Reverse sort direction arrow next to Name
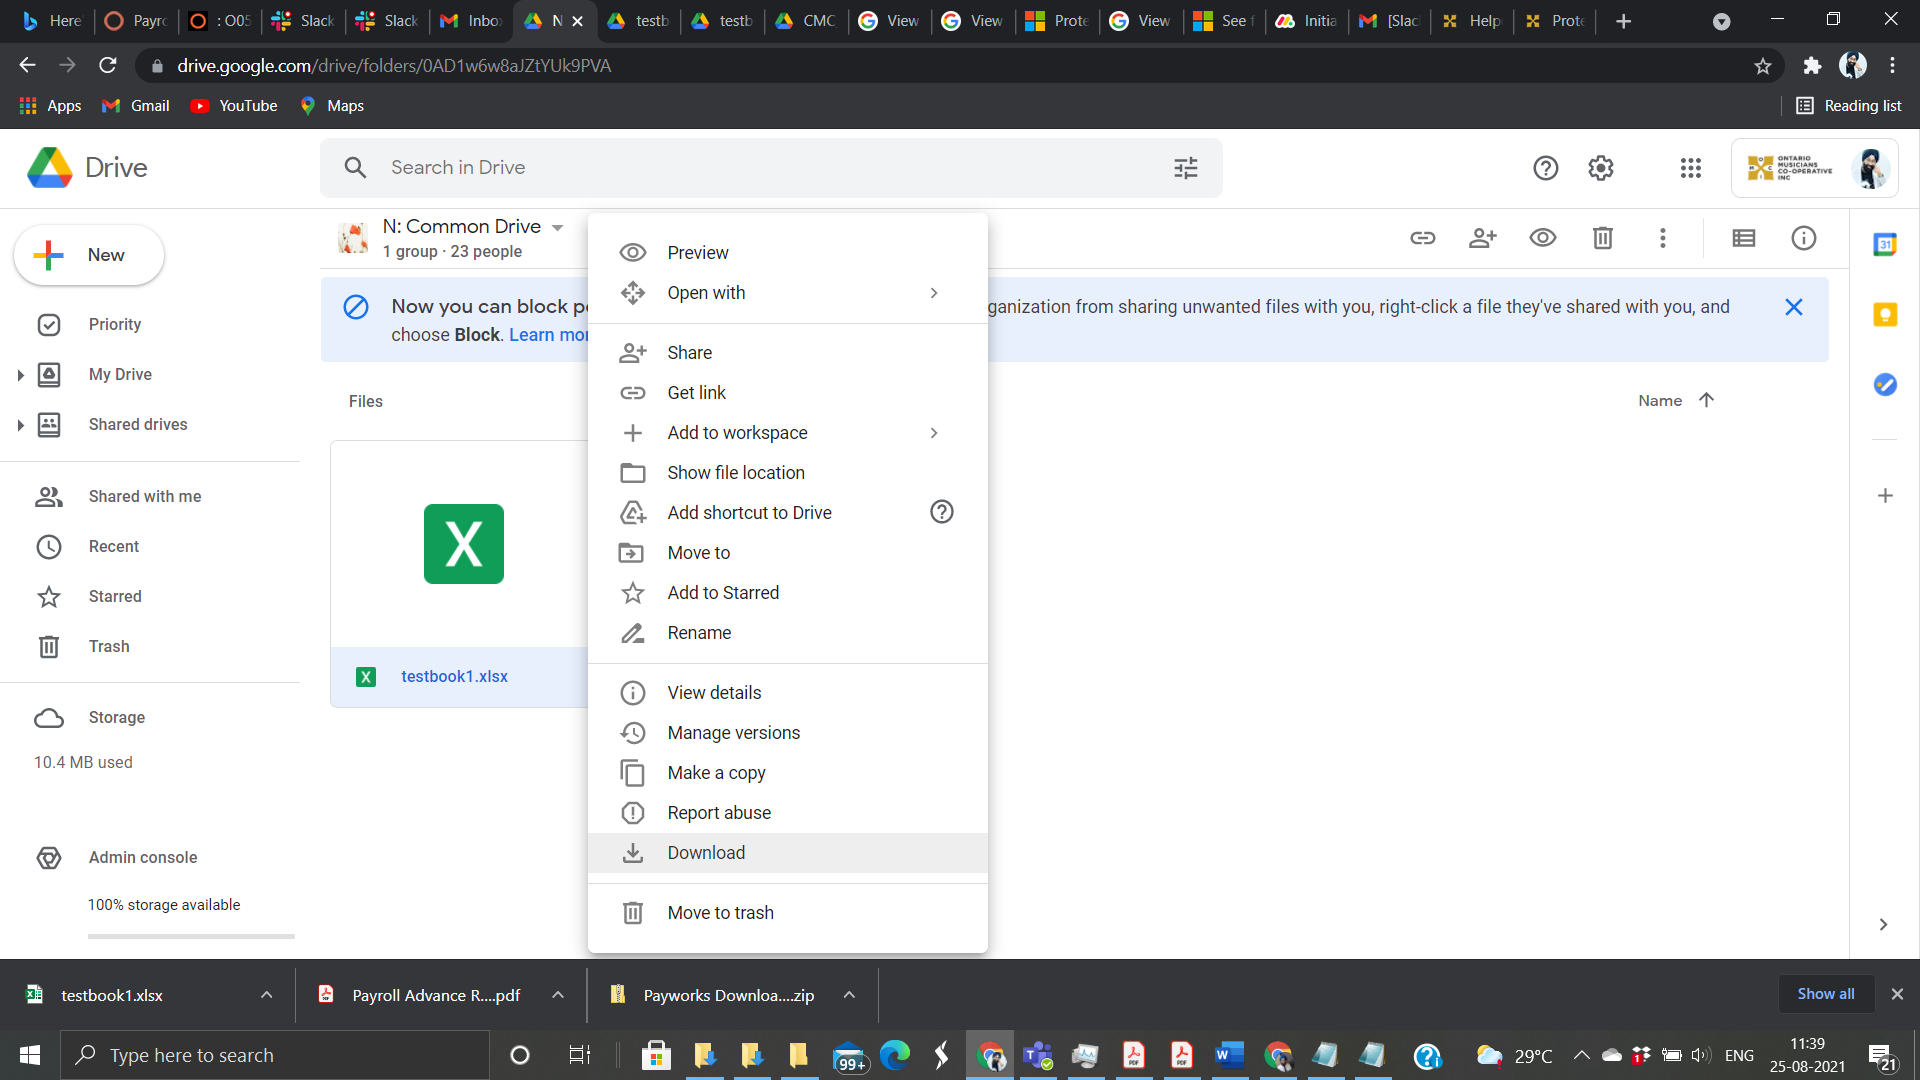This screenshot has width=1920, height=1080. point(1707,400)
